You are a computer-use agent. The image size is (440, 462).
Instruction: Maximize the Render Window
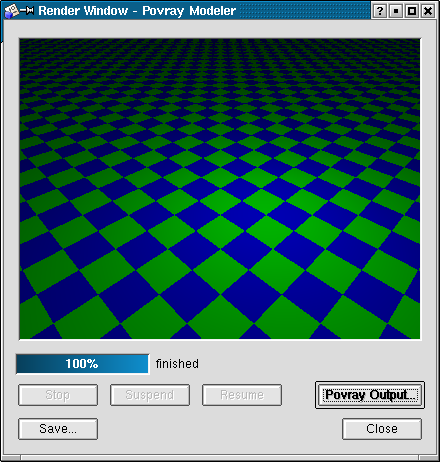pyautogui.click(x=412, y=11)
